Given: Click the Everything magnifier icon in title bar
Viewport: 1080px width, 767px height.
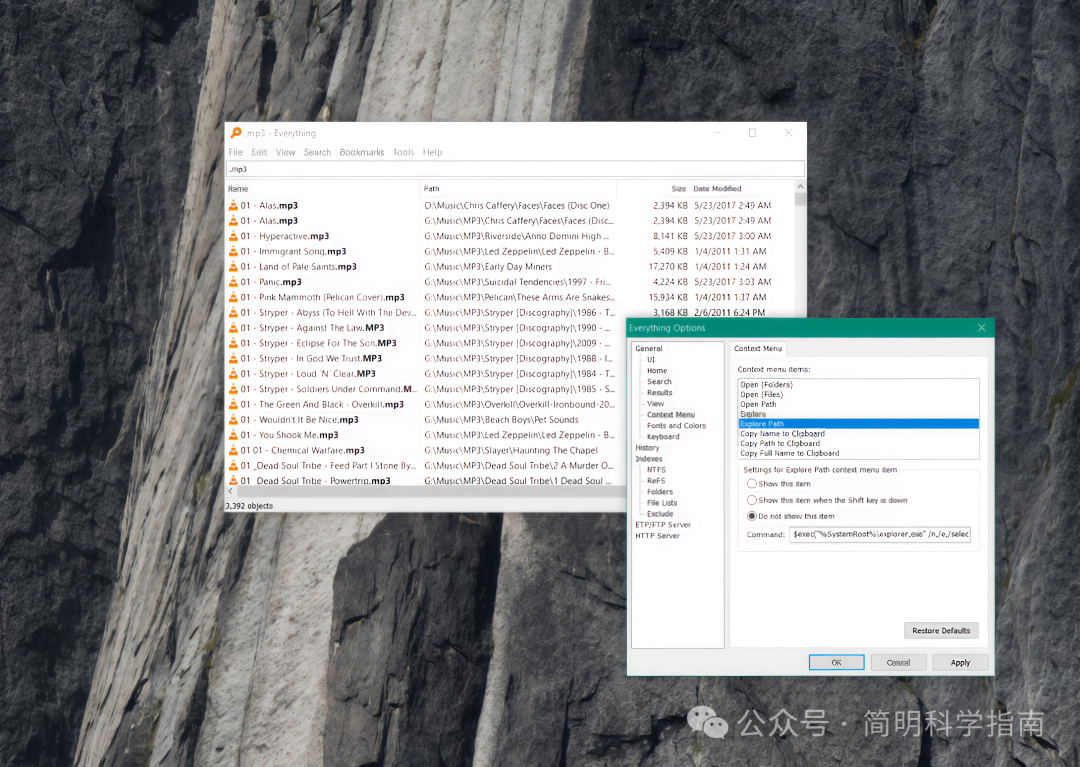Looking at the screenshot, I should pos(236,133).
